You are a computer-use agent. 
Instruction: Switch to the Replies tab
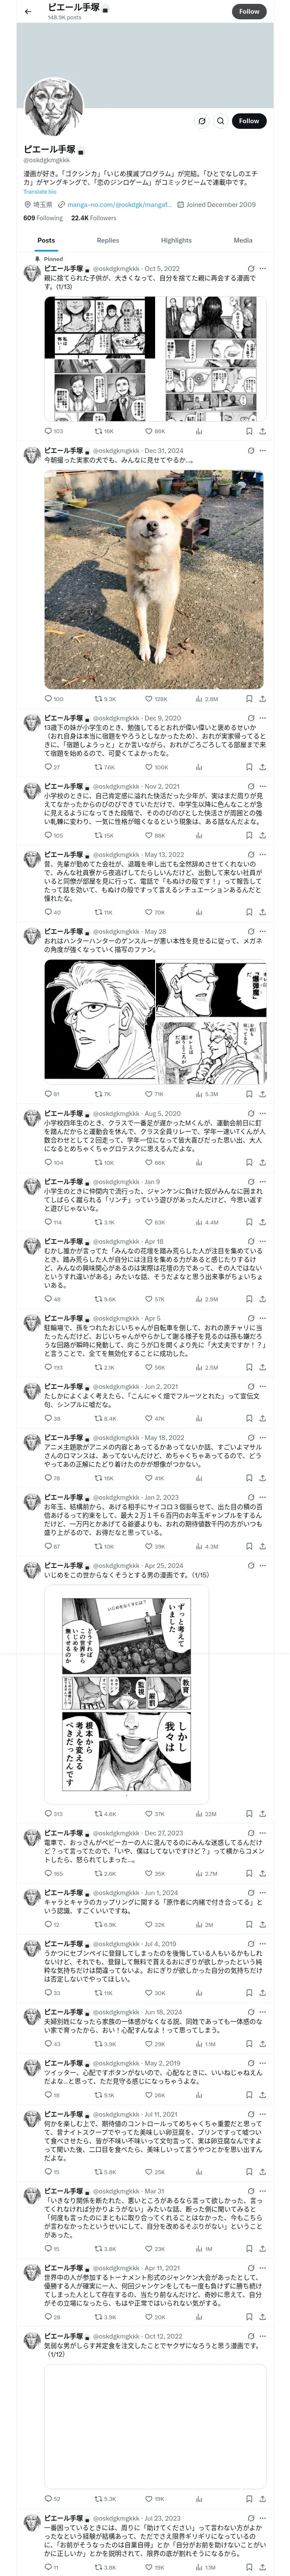click(108, 240)
